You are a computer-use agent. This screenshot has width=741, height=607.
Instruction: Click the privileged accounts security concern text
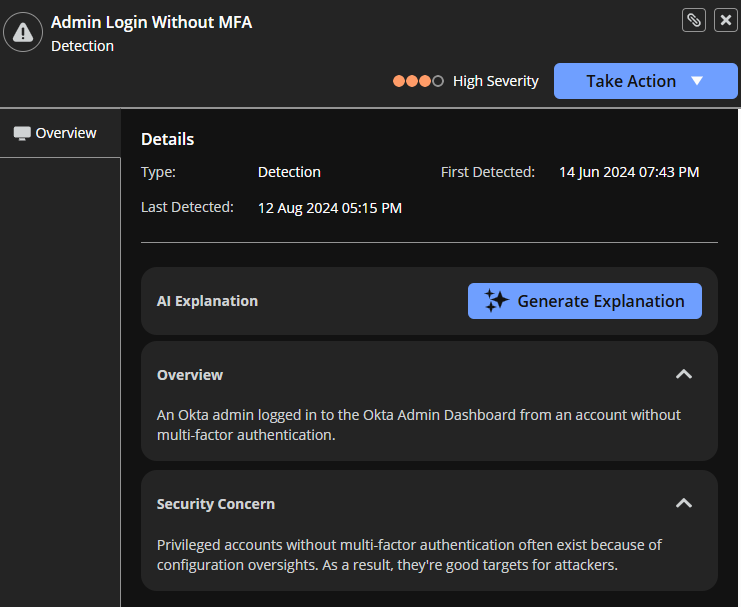[x=409, y=555]
